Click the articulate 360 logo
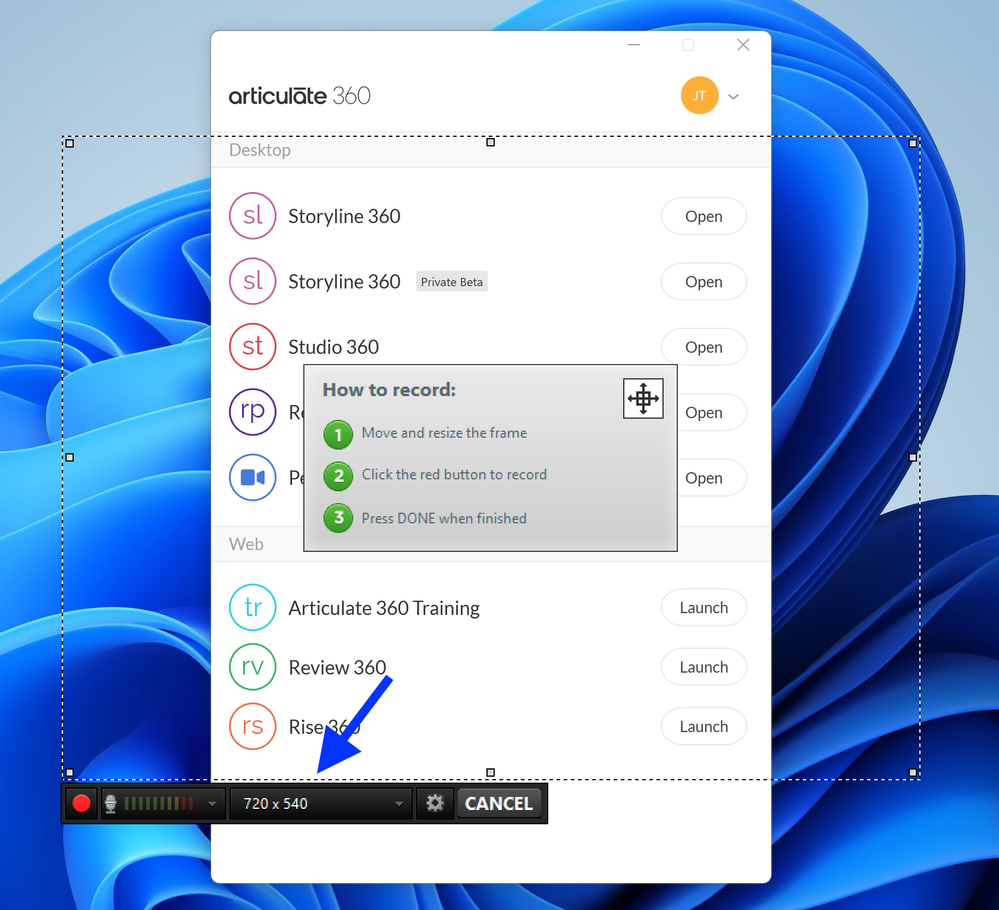The width and height of the screenshot is (999, 910). point(299,96)
